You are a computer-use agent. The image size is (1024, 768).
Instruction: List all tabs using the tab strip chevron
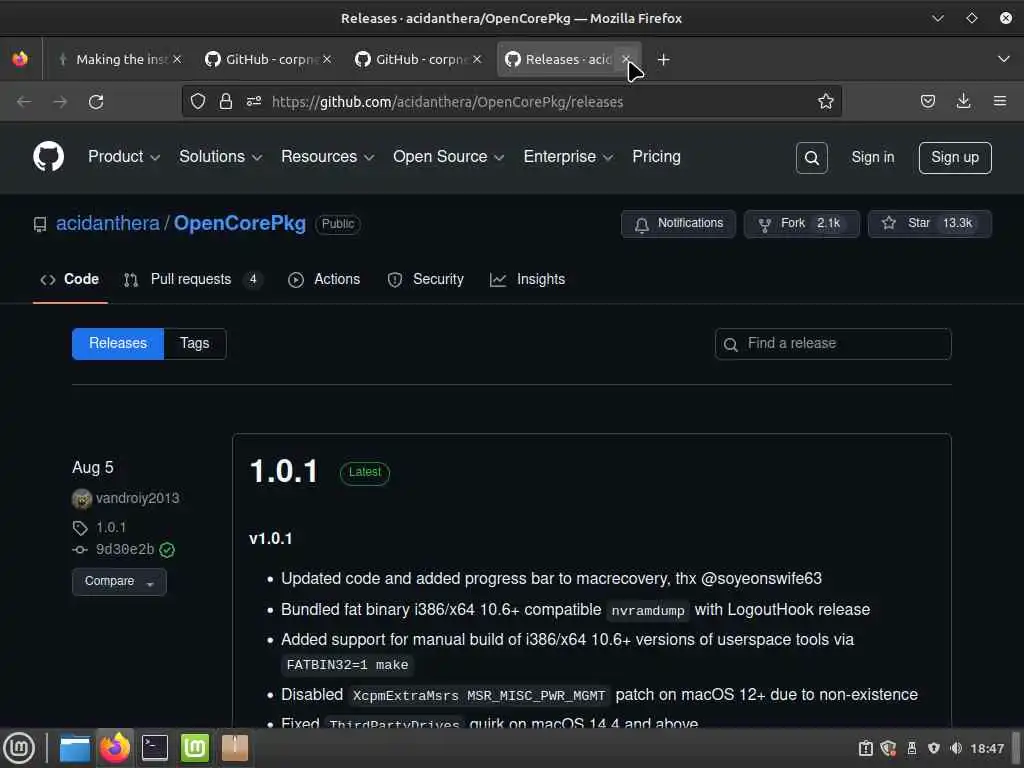(x=1004, y=59)
